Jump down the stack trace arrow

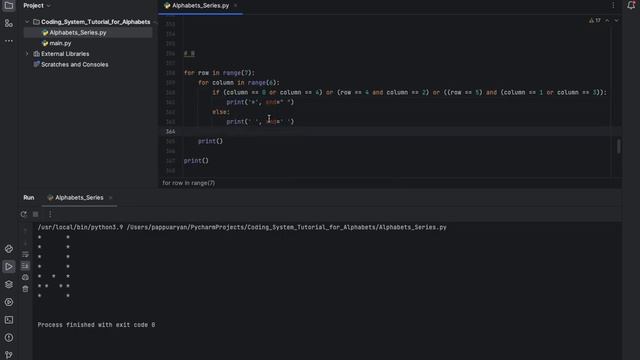(x=25, y=243)
